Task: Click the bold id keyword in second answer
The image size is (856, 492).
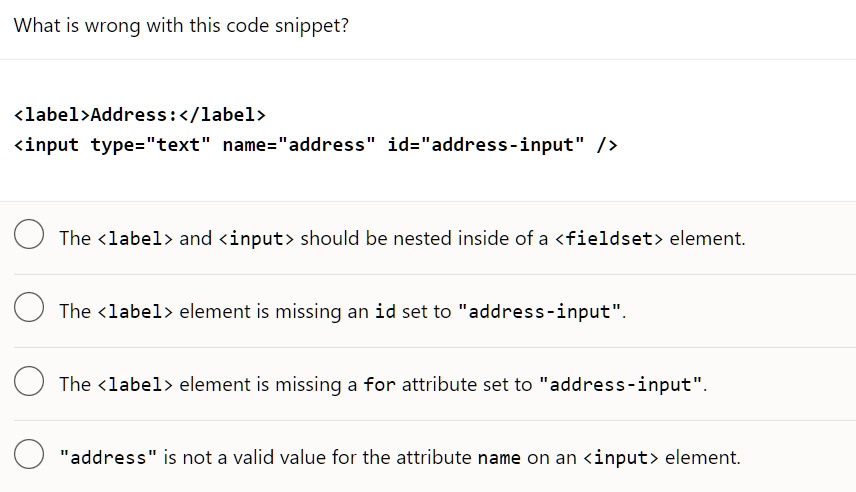Action: [385, 311]
